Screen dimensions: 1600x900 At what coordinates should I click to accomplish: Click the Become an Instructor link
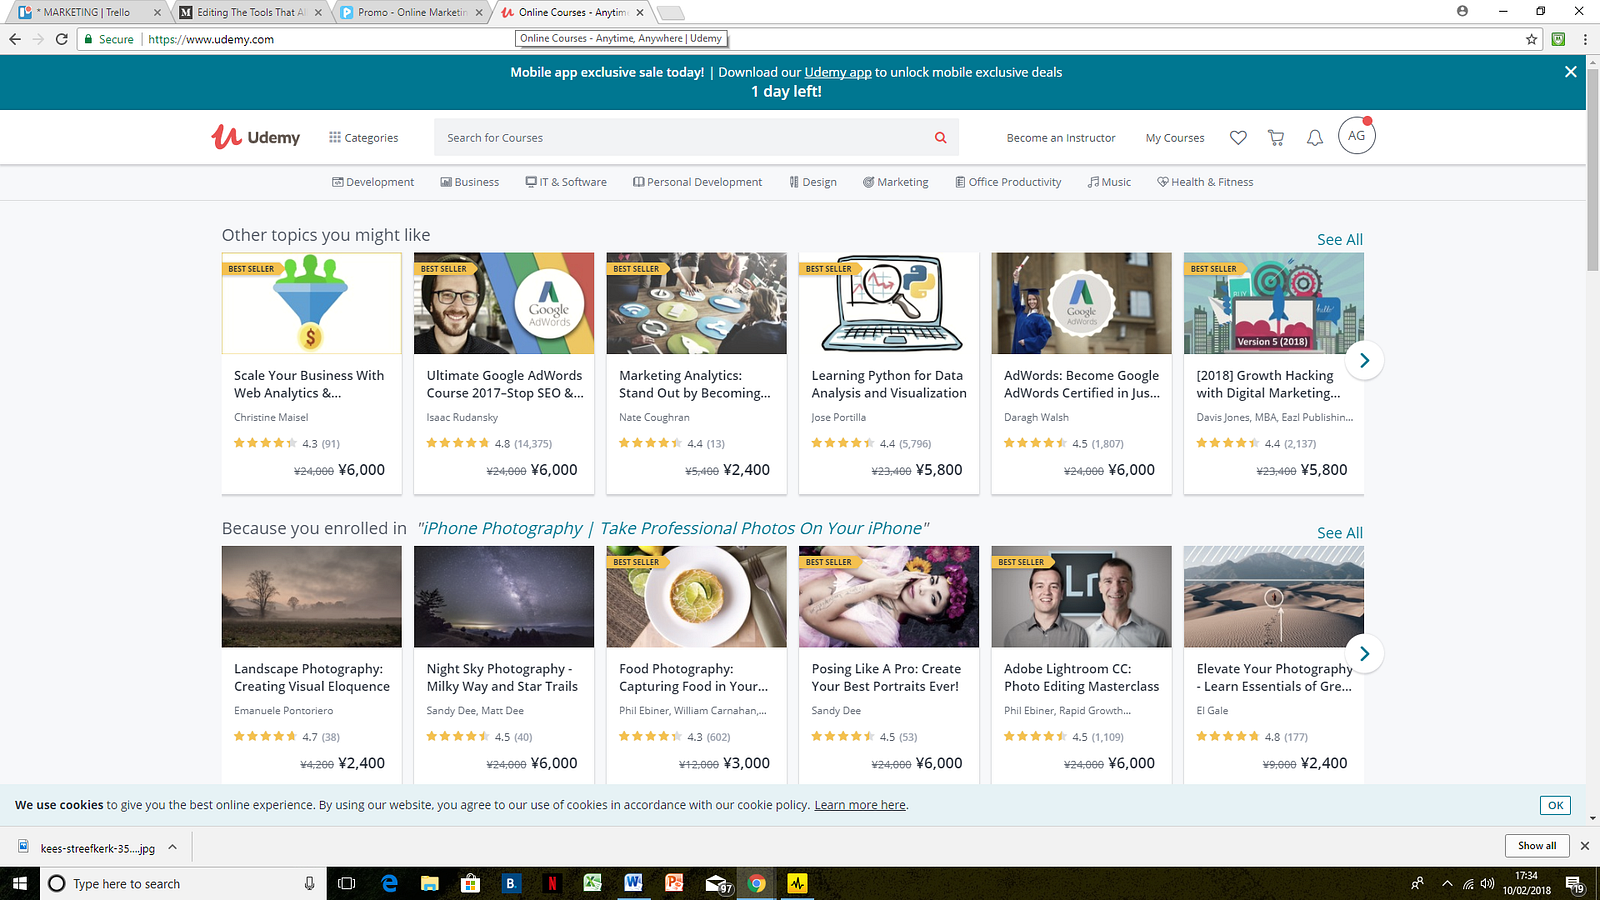click(1061, 138)
